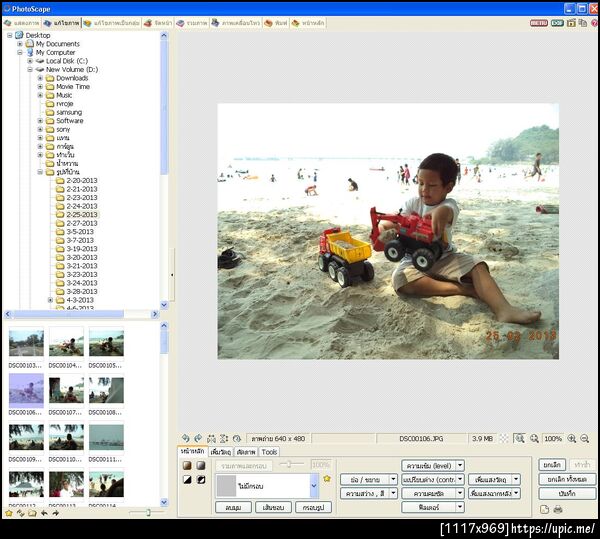Click the printer icon under Save

pos(558,509)
